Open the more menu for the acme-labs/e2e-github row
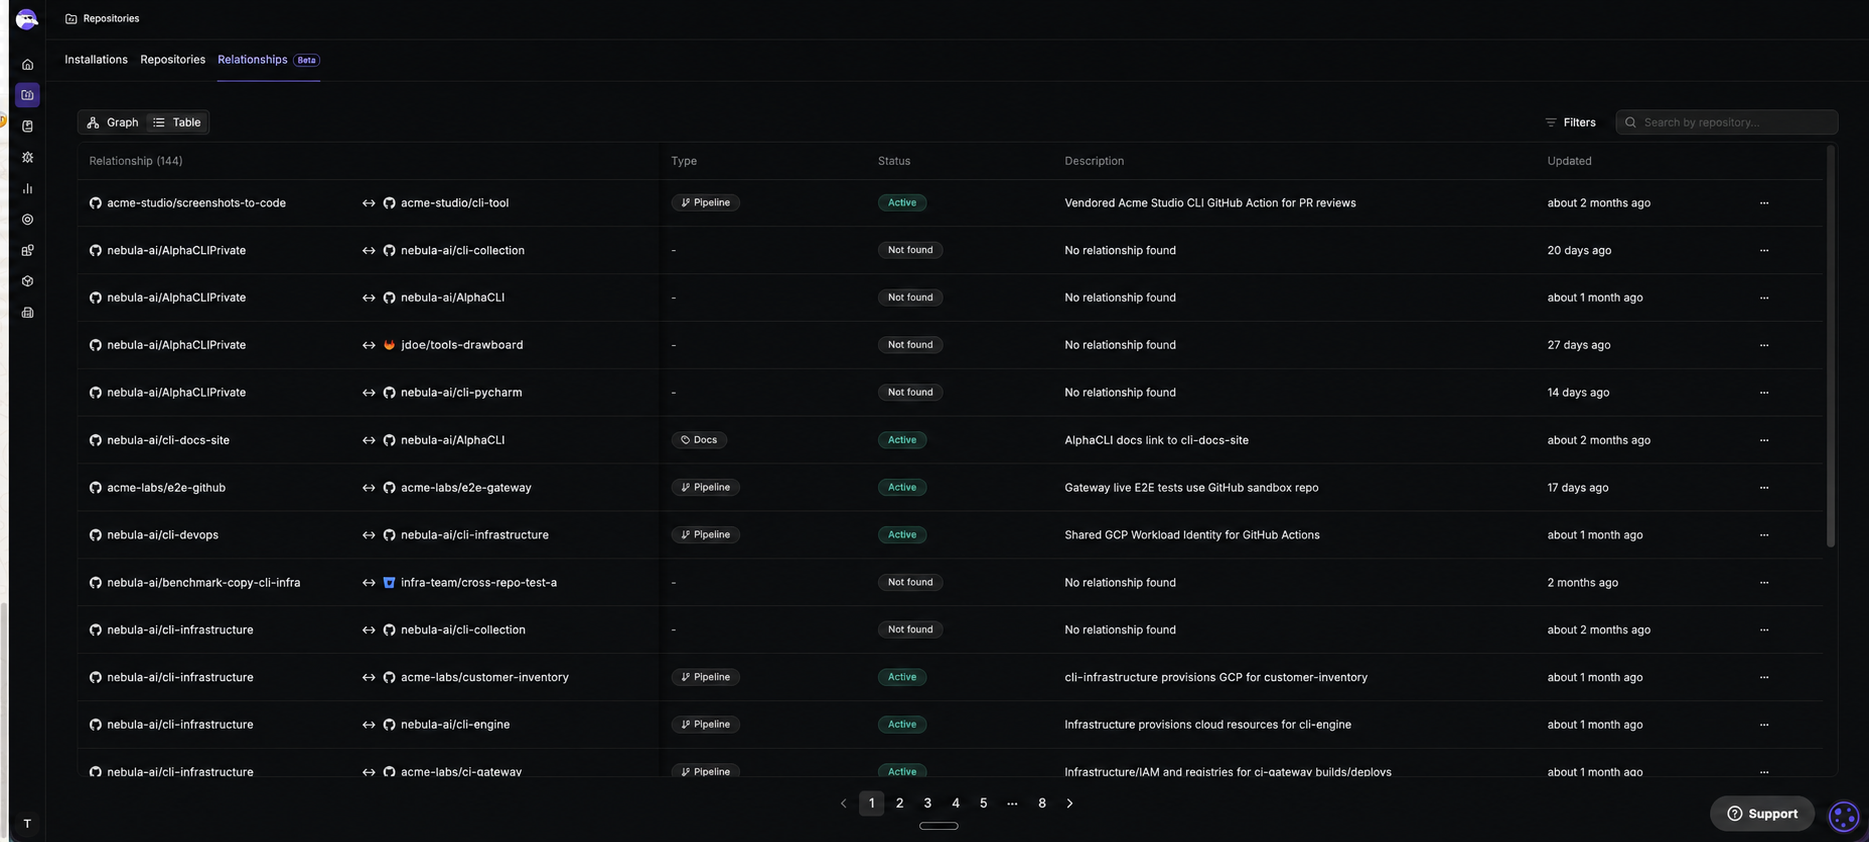 1764,488
